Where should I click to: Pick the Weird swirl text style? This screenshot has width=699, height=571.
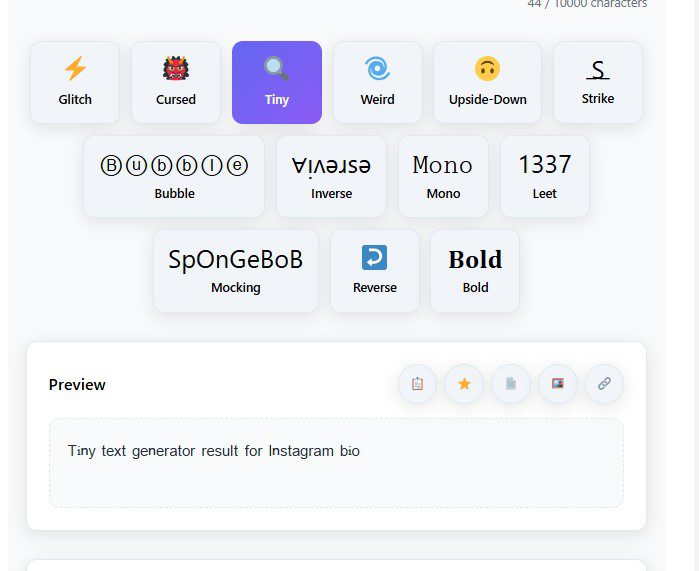coord(378,82)
